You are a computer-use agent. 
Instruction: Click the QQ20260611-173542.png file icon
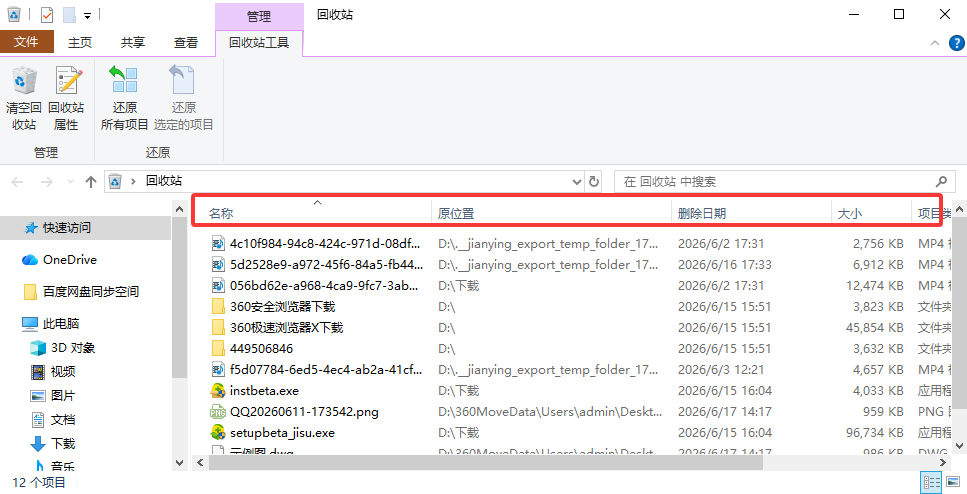pyautogui.click(x=218, y=411)
